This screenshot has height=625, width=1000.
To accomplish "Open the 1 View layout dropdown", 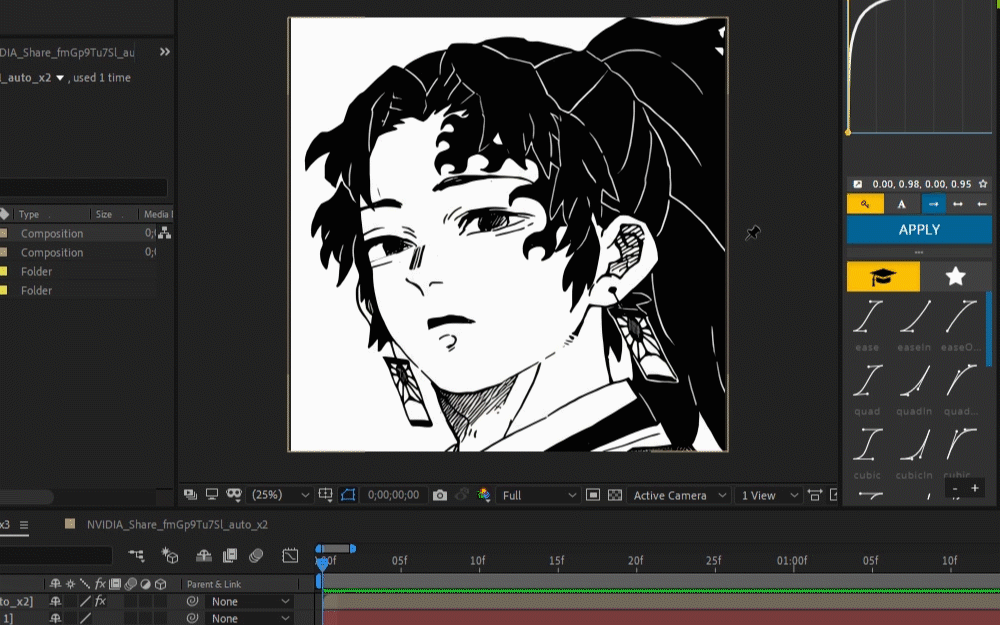I will point(768,495).
